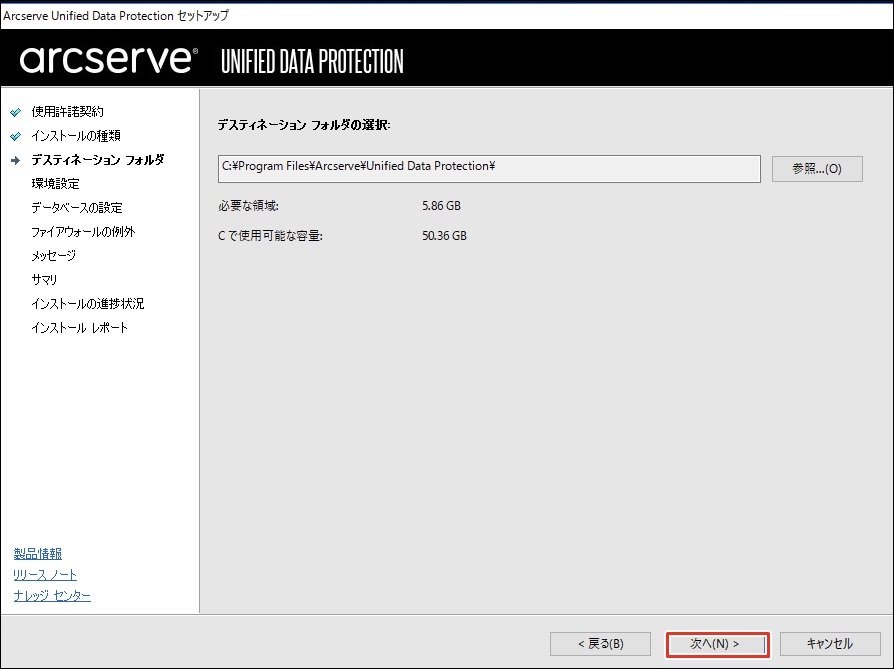The image size is (894, 669).
Task: Cancel setup with the キャンセル button
Action: 830,644
